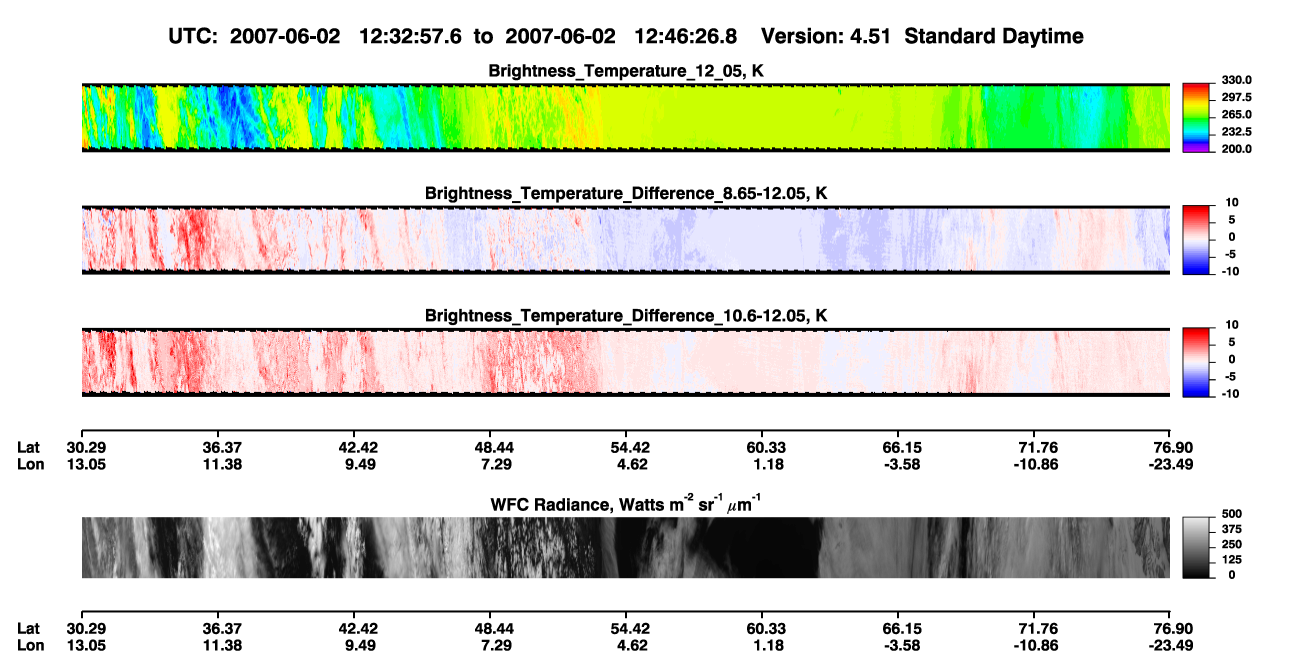Click the end time '12:46:26.8' in header

[x=686, y=37]
